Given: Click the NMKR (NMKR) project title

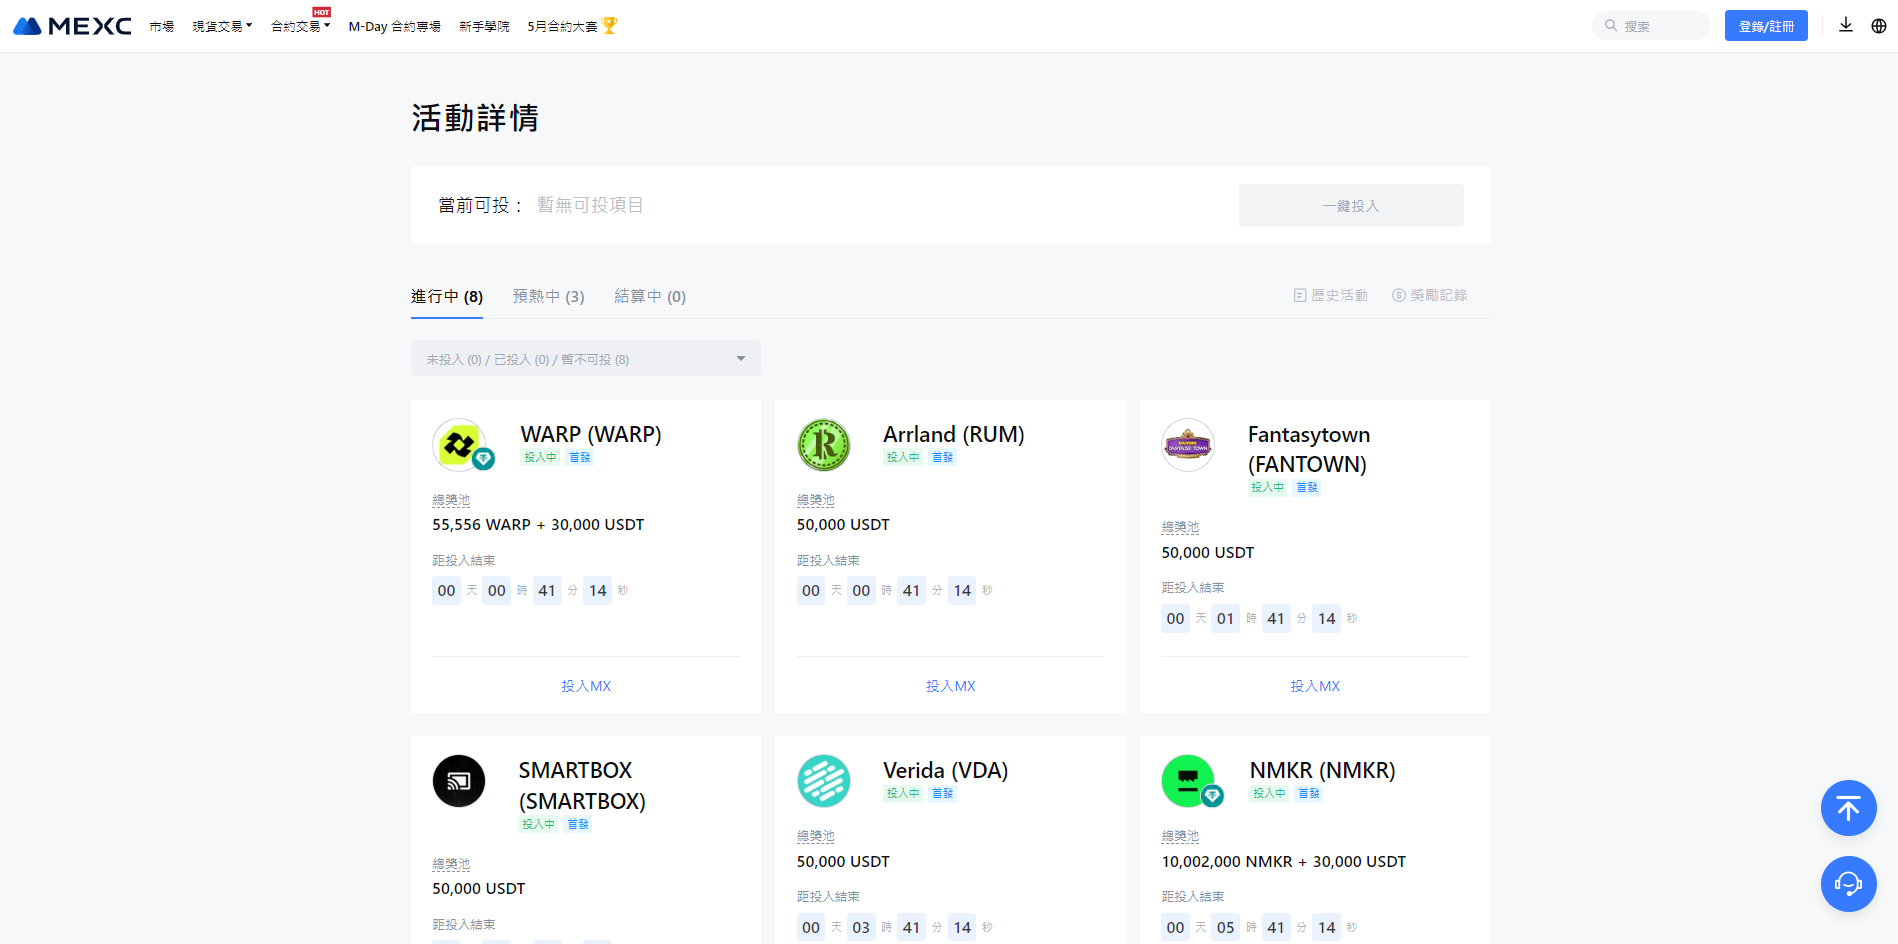Looking at the screenshot, I should click(x=1322, y=770).
